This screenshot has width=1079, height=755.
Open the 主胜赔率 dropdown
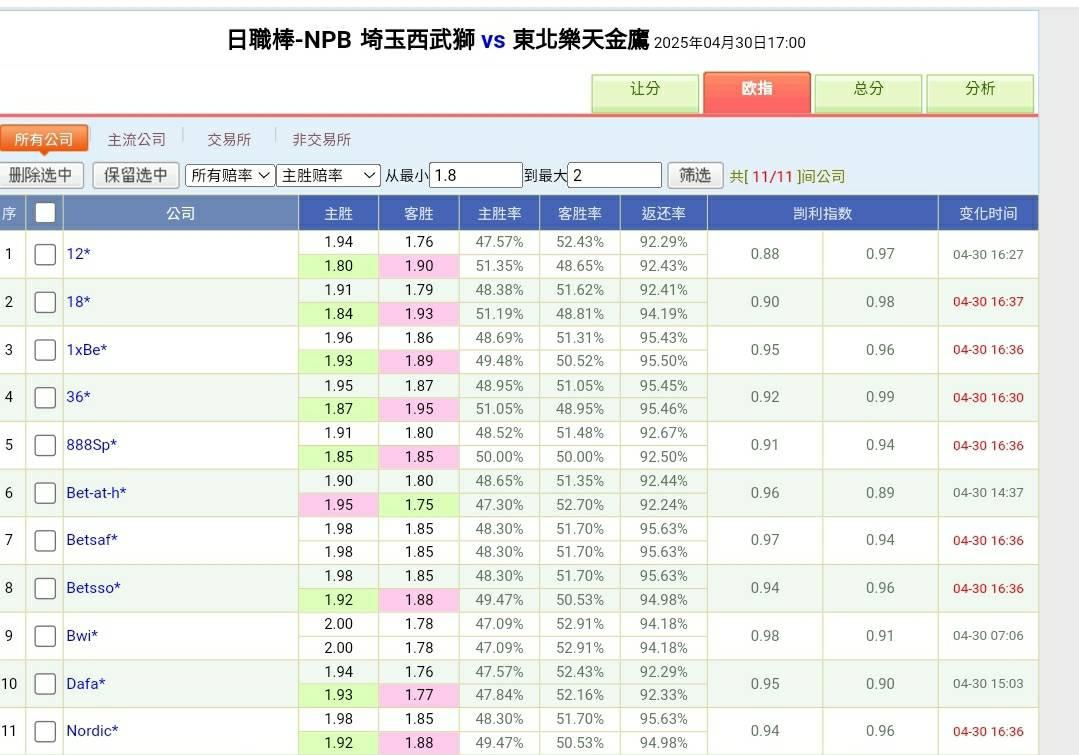click(328, 175)
